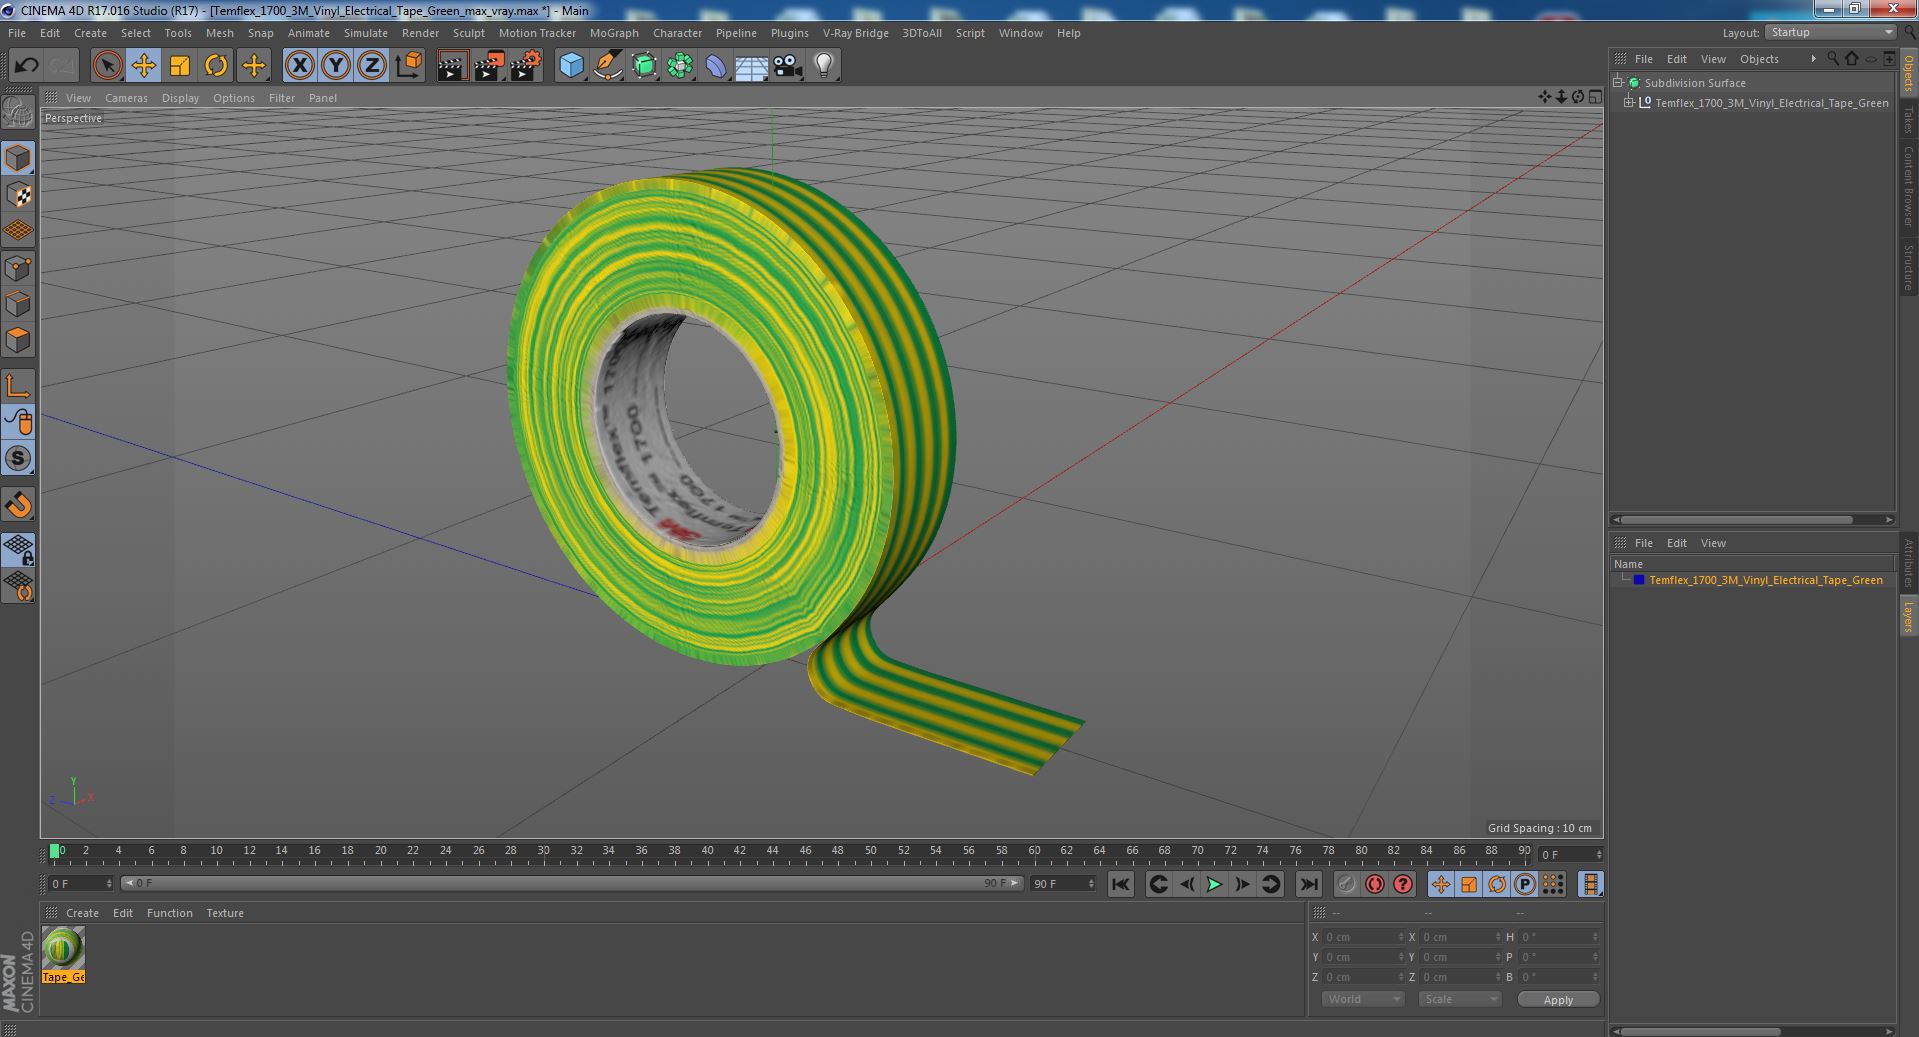This screenshot has height=1037, width=1919.
Task: Open the spline Pen tool
Action: [x=607, y=66]
